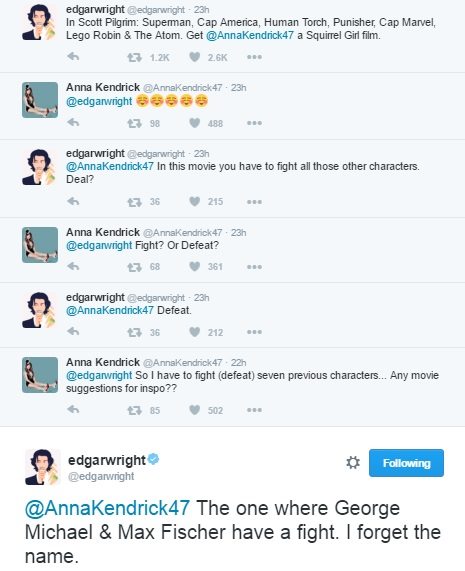Retweet the 'Fight? Or Defeat?' tweet

134,267
